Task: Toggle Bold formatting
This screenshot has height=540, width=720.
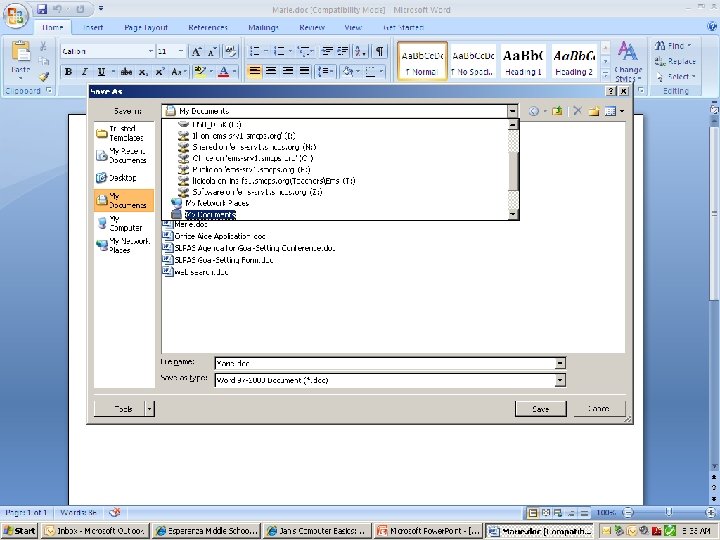Action: click(68, 72)
